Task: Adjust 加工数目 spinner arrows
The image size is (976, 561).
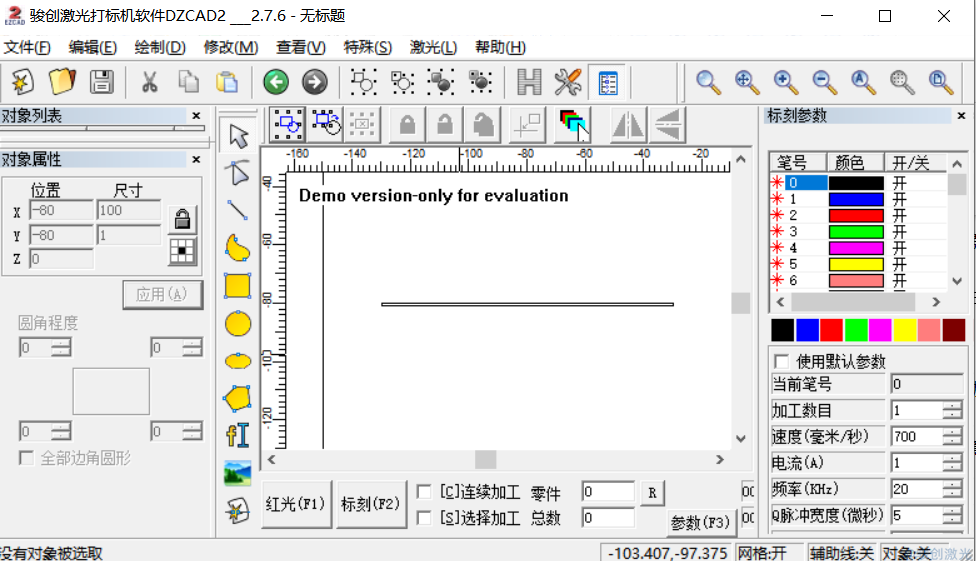Action: click(x=952, y=410)
